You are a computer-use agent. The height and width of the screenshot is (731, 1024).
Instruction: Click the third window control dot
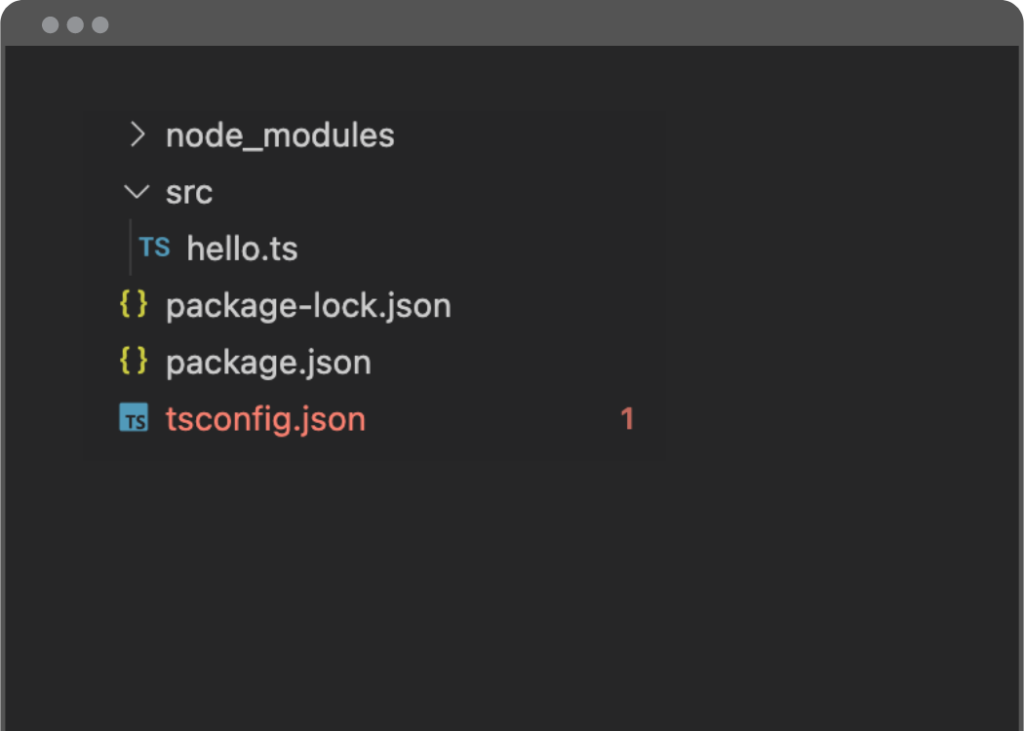(100, 25)
